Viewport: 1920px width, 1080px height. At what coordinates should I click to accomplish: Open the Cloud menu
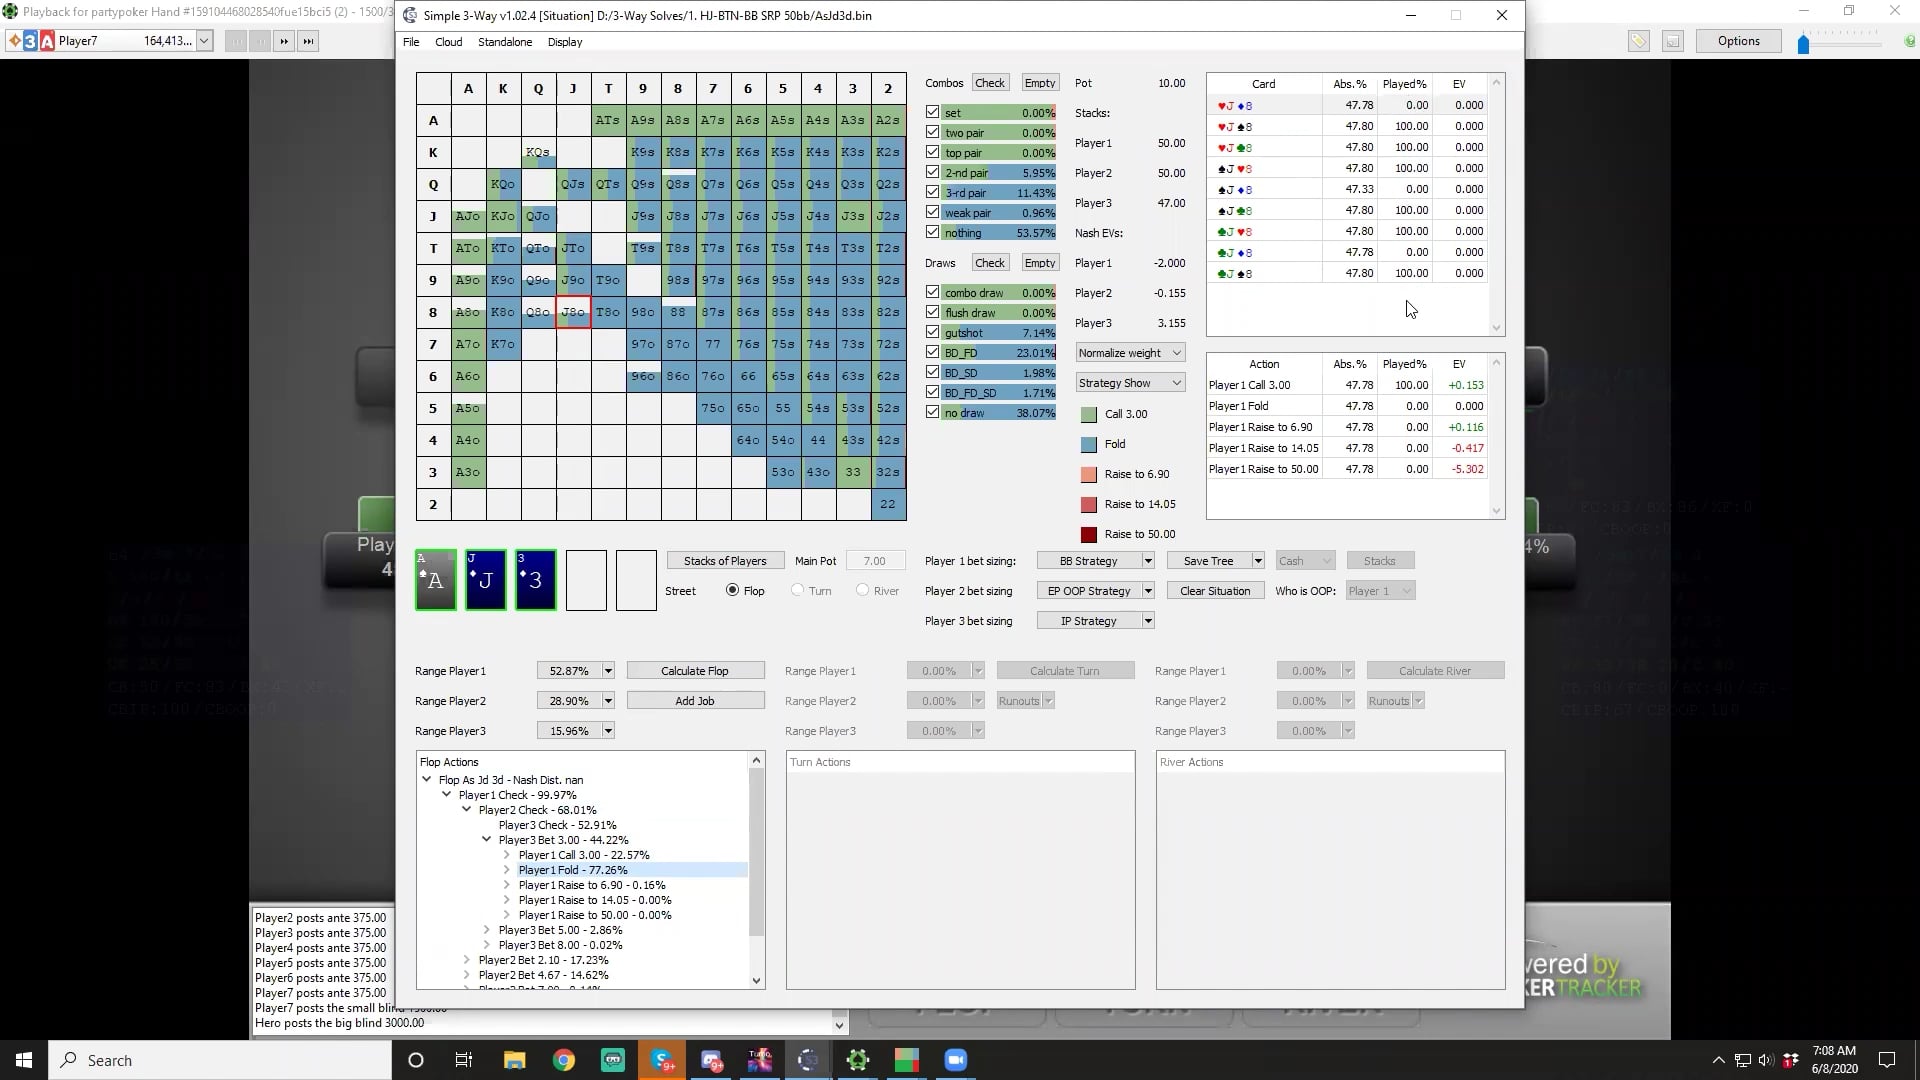coord(448,42)
